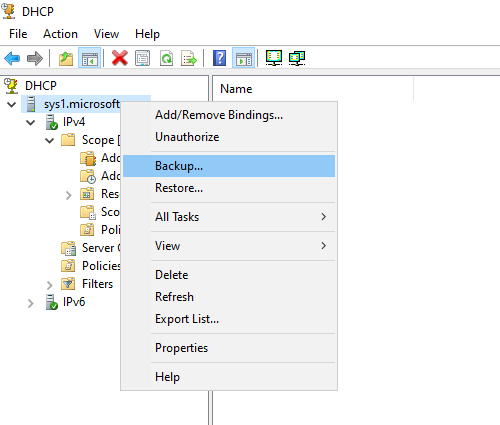Select the Server Options tree node
This screenshot has width=500, height=425.
point(101,248)
